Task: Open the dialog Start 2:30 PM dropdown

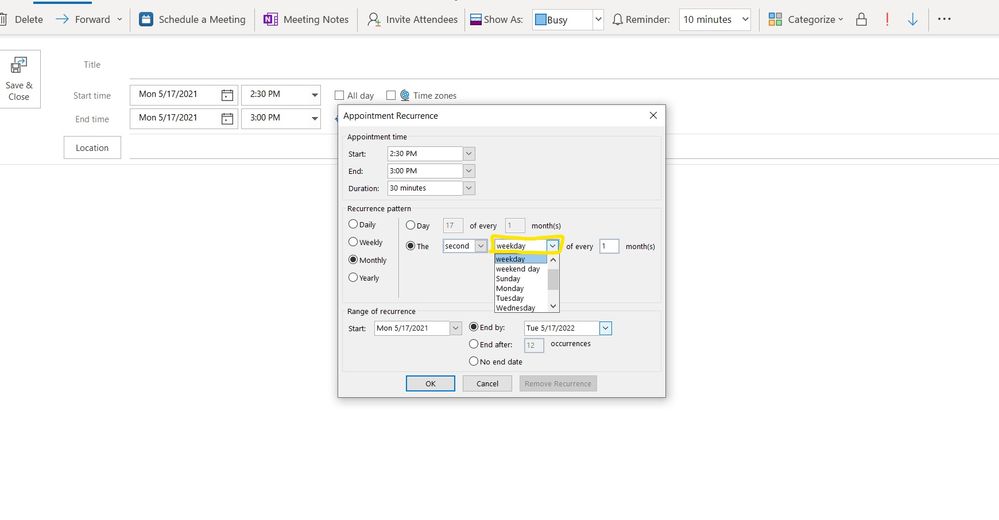Action: pos(468,154)
